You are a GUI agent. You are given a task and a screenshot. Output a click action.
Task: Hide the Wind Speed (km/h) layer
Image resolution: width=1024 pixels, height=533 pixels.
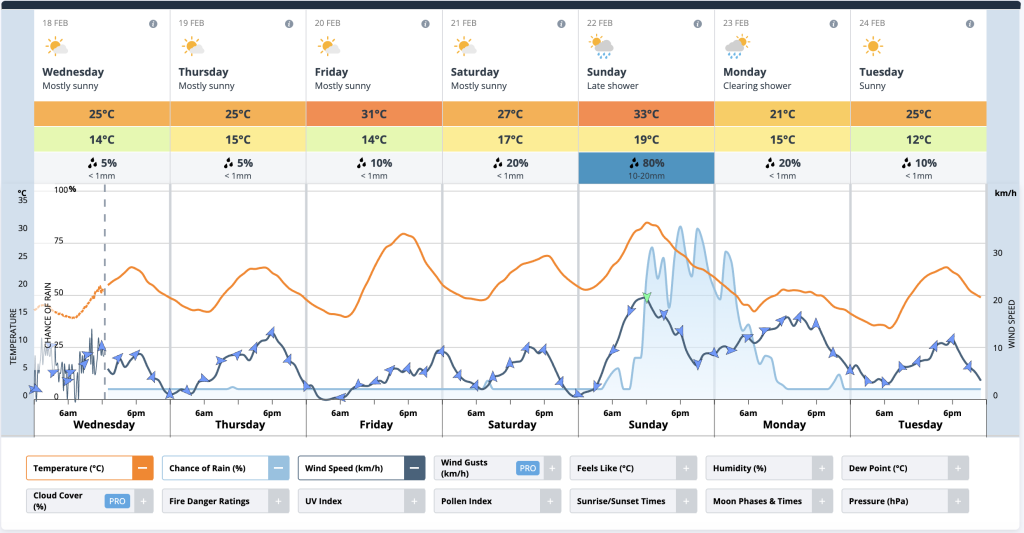414,468
